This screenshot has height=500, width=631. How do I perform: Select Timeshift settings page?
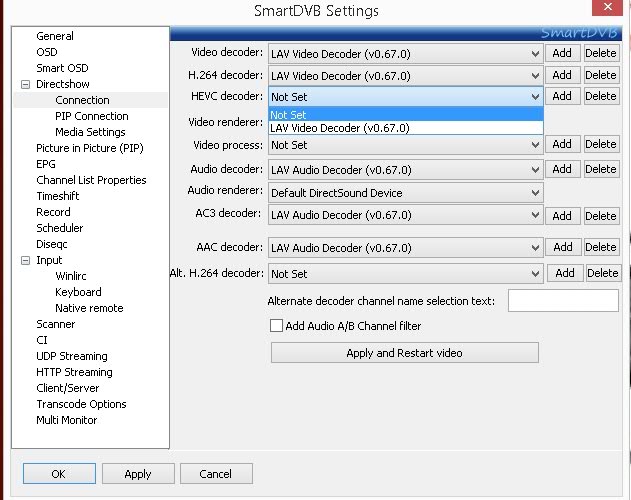(x=58, y=196)
